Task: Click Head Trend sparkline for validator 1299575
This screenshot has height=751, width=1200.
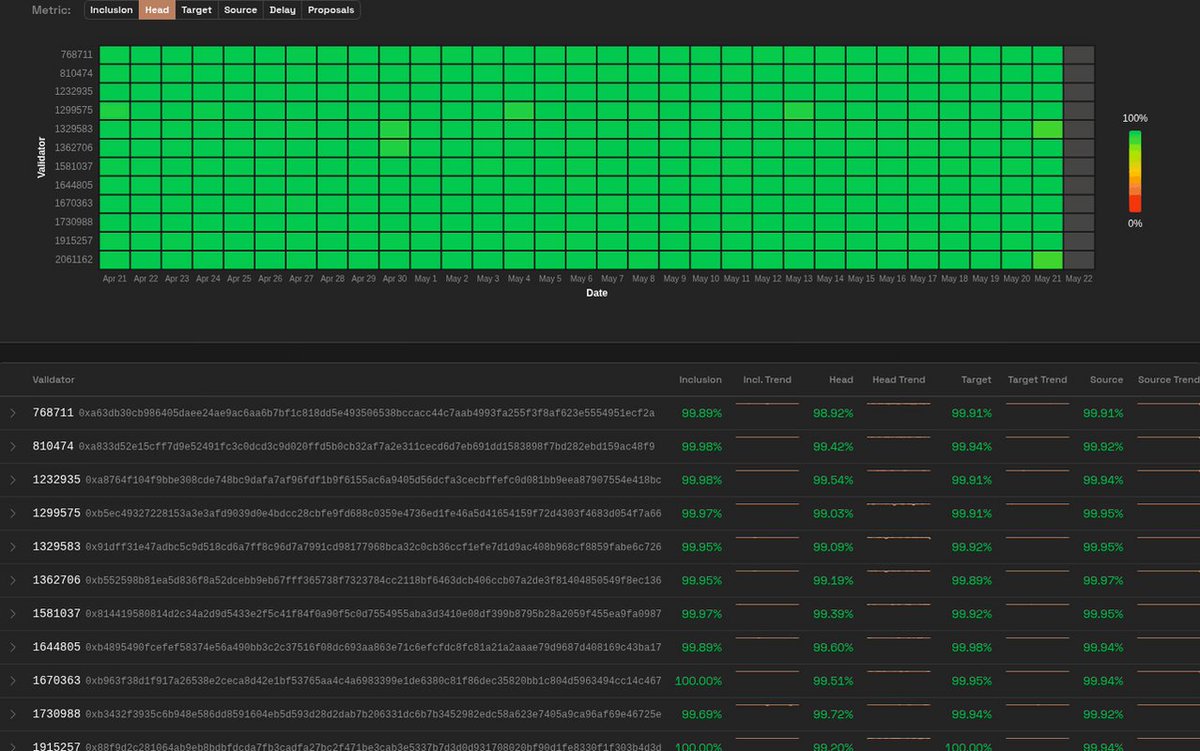Action: (x=898, y=505)
